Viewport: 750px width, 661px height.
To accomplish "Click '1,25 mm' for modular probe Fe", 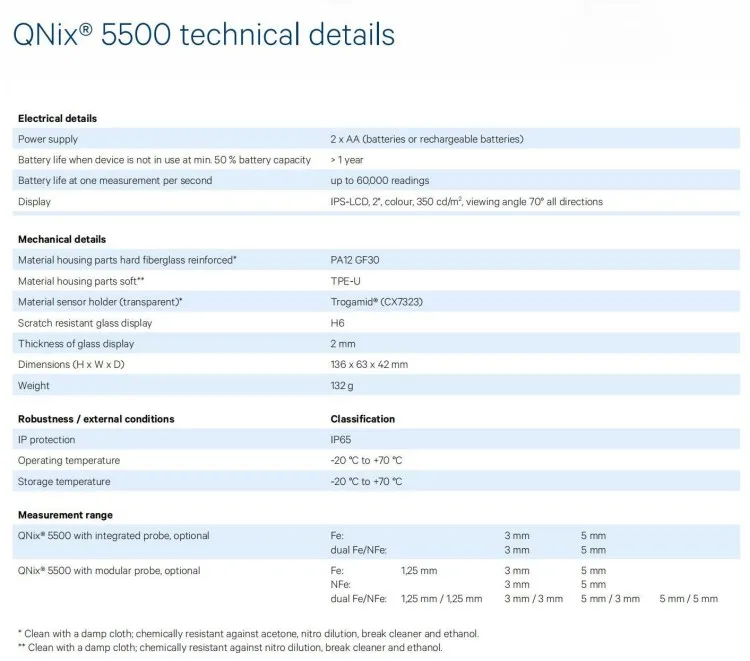I will click(x=419, y=571).
